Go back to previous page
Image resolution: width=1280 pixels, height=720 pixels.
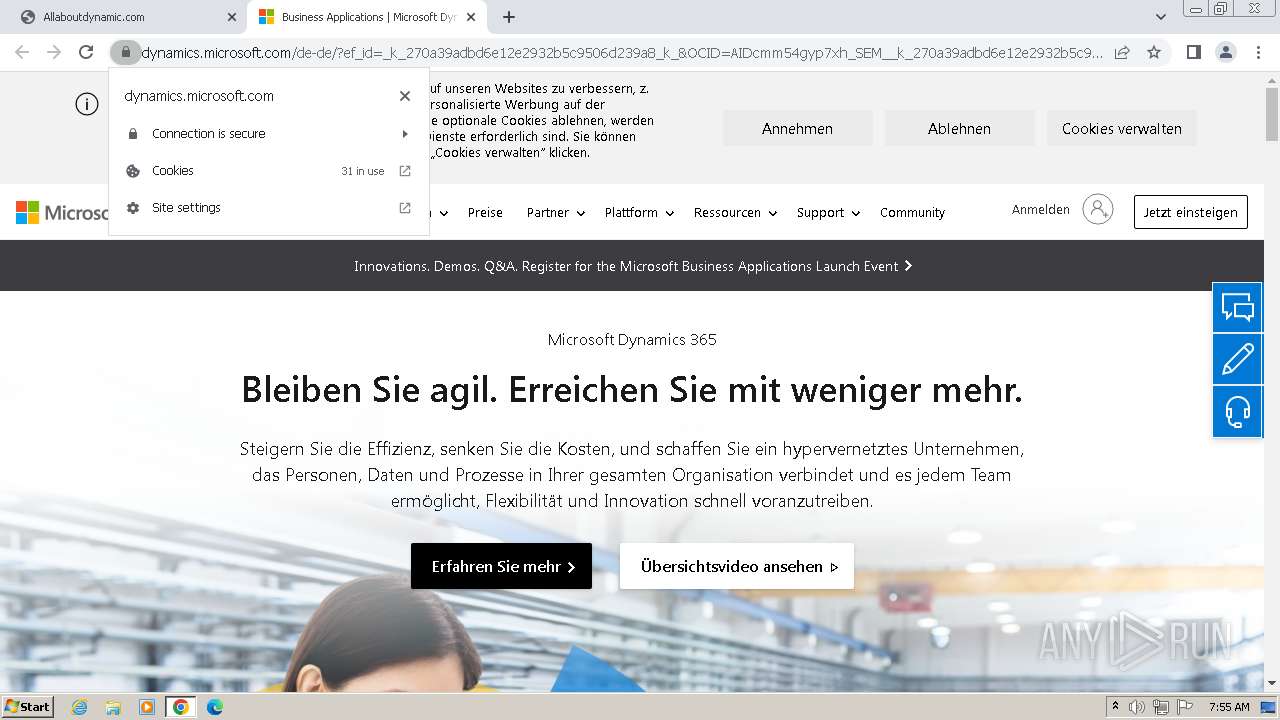tap(22, 52)
